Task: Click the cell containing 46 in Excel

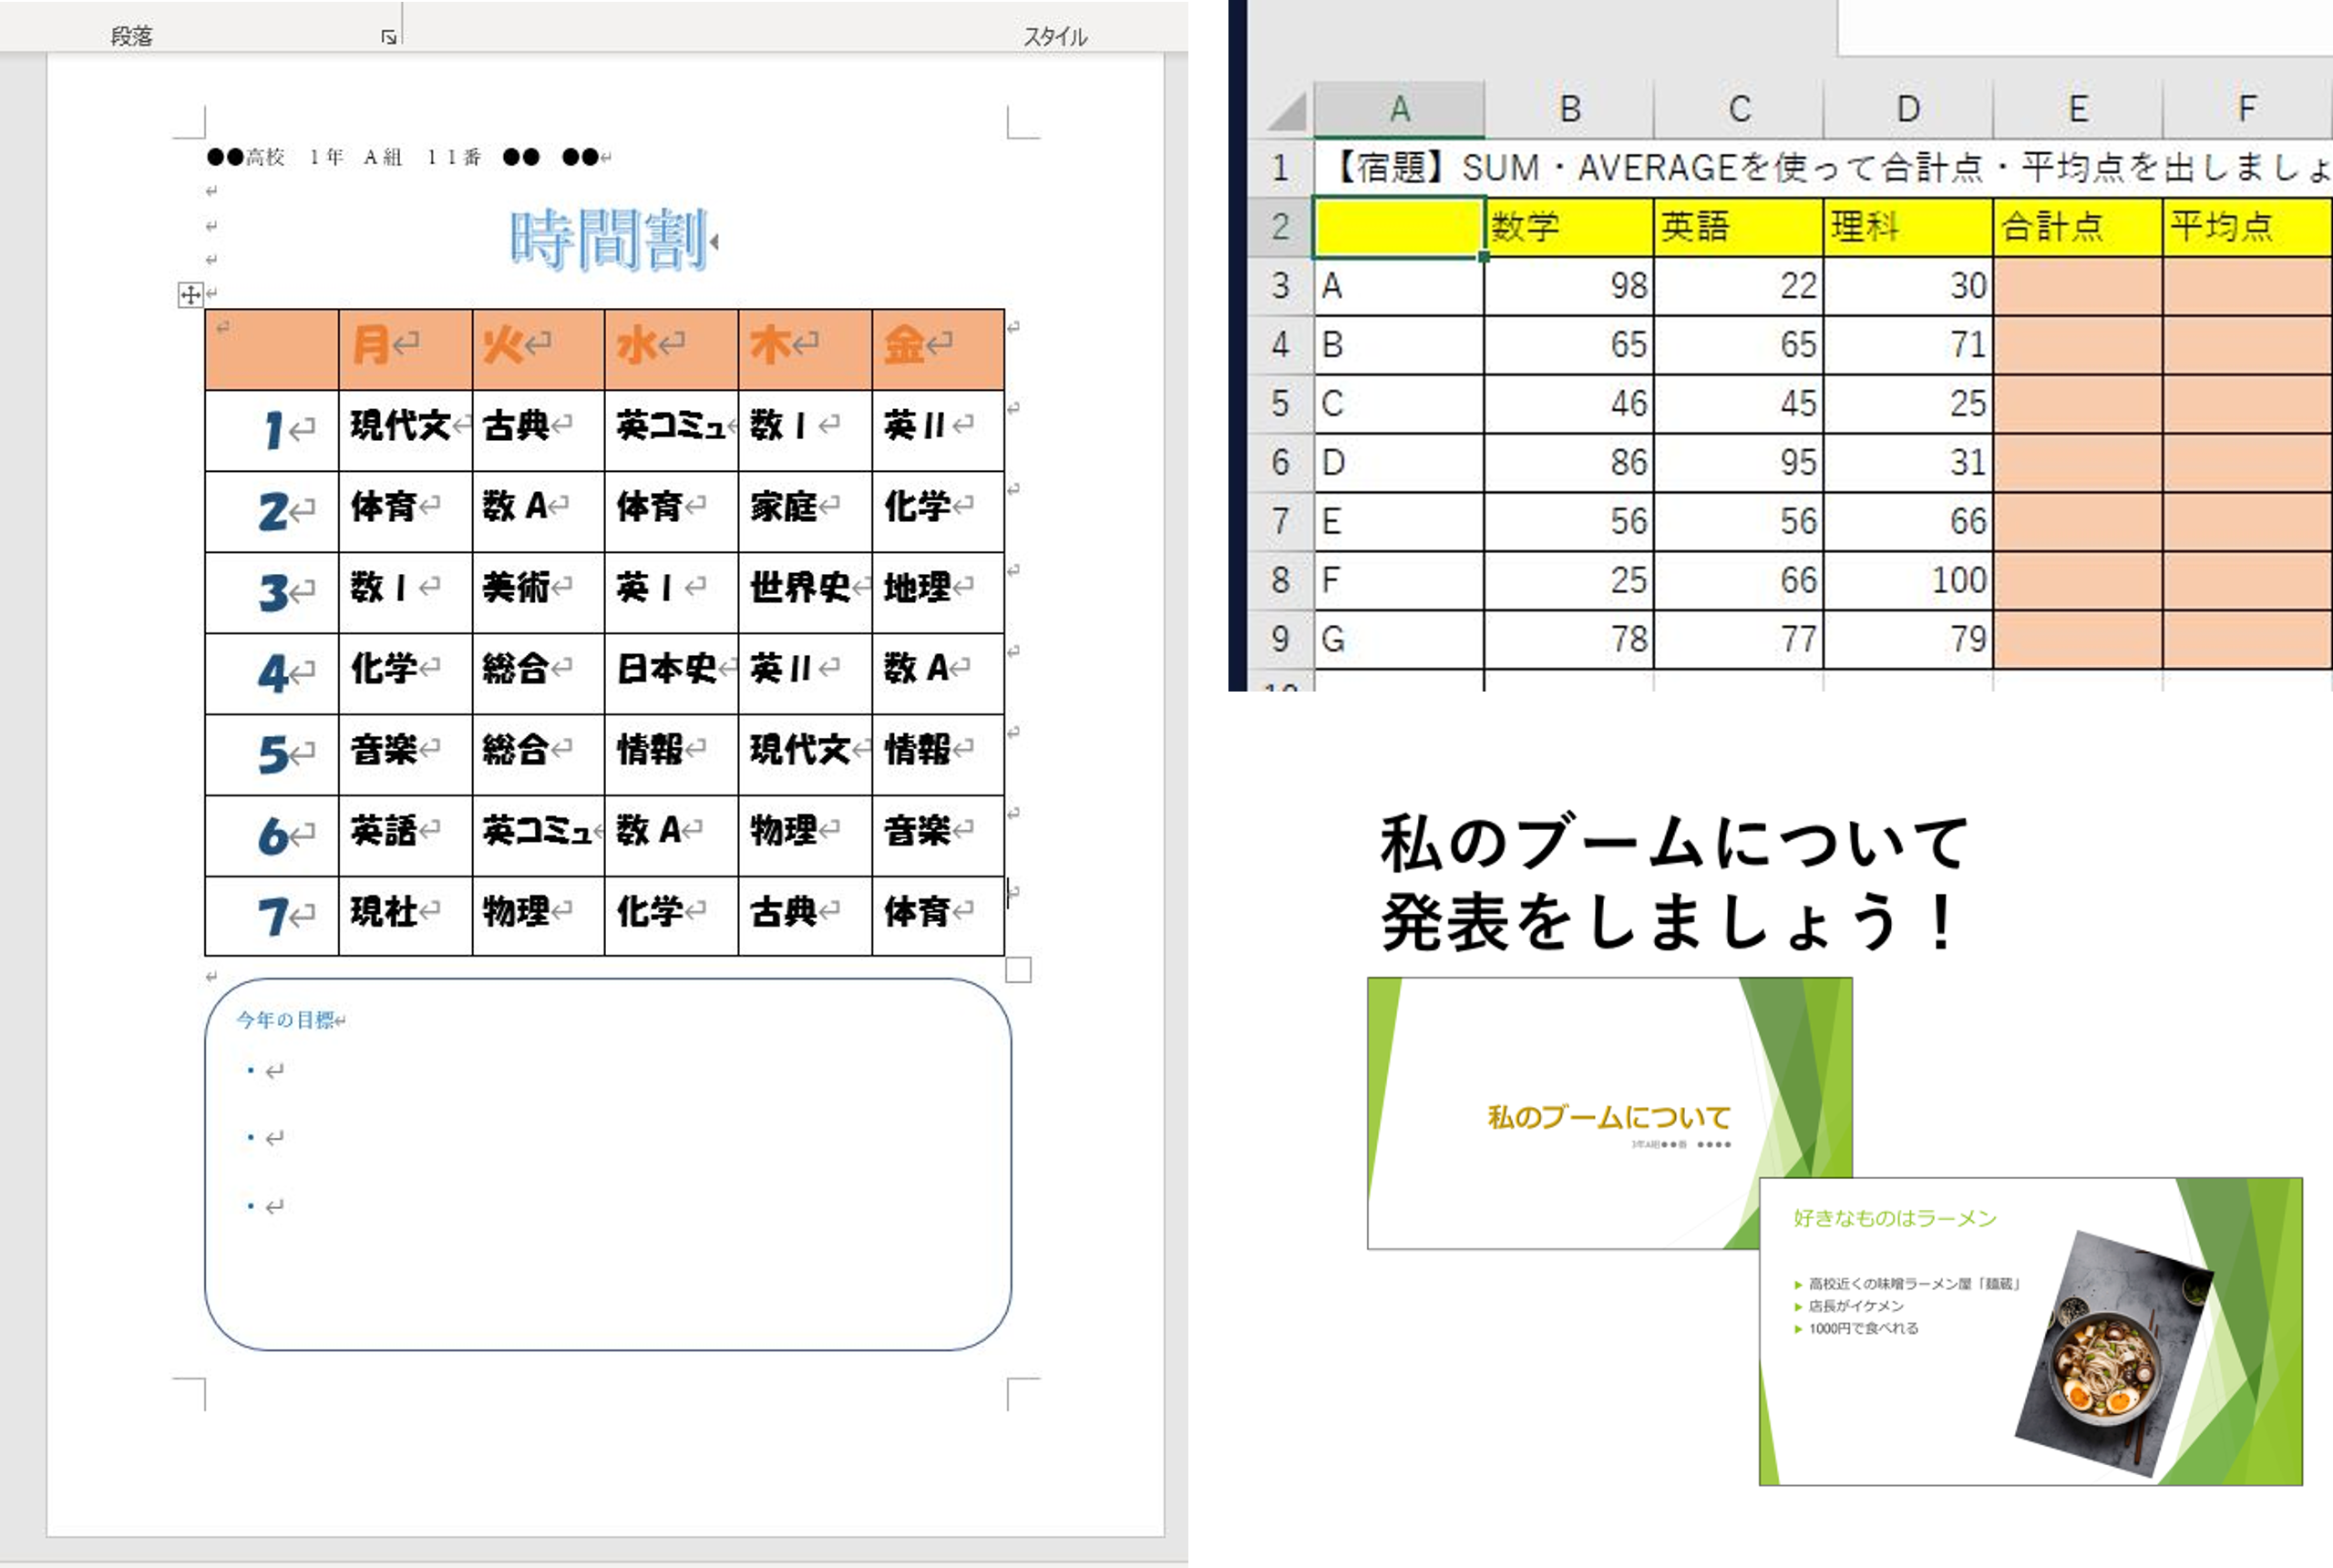Action: tap(1569, 404)
